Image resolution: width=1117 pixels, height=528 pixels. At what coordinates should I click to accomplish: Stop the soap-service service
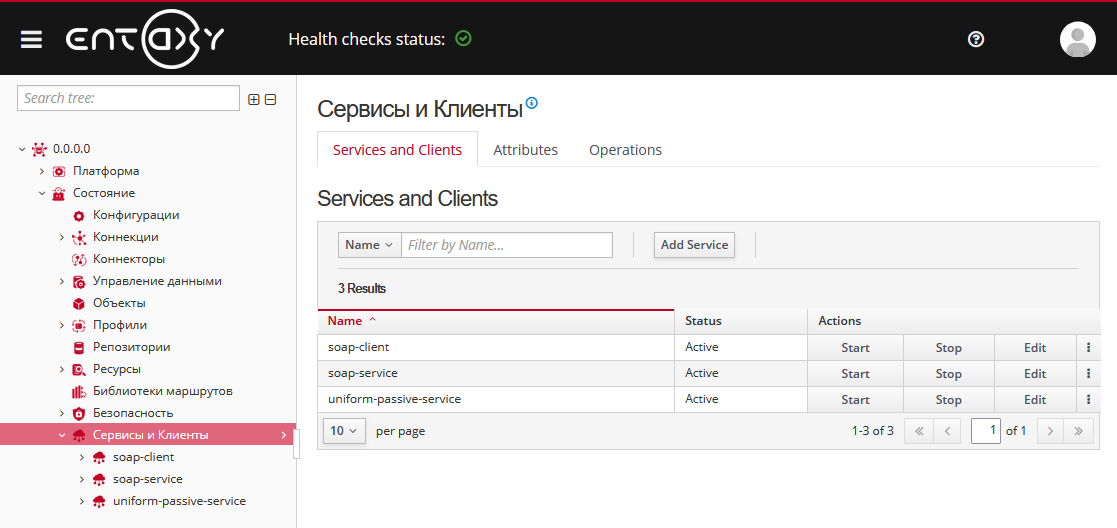coord(949,373)
